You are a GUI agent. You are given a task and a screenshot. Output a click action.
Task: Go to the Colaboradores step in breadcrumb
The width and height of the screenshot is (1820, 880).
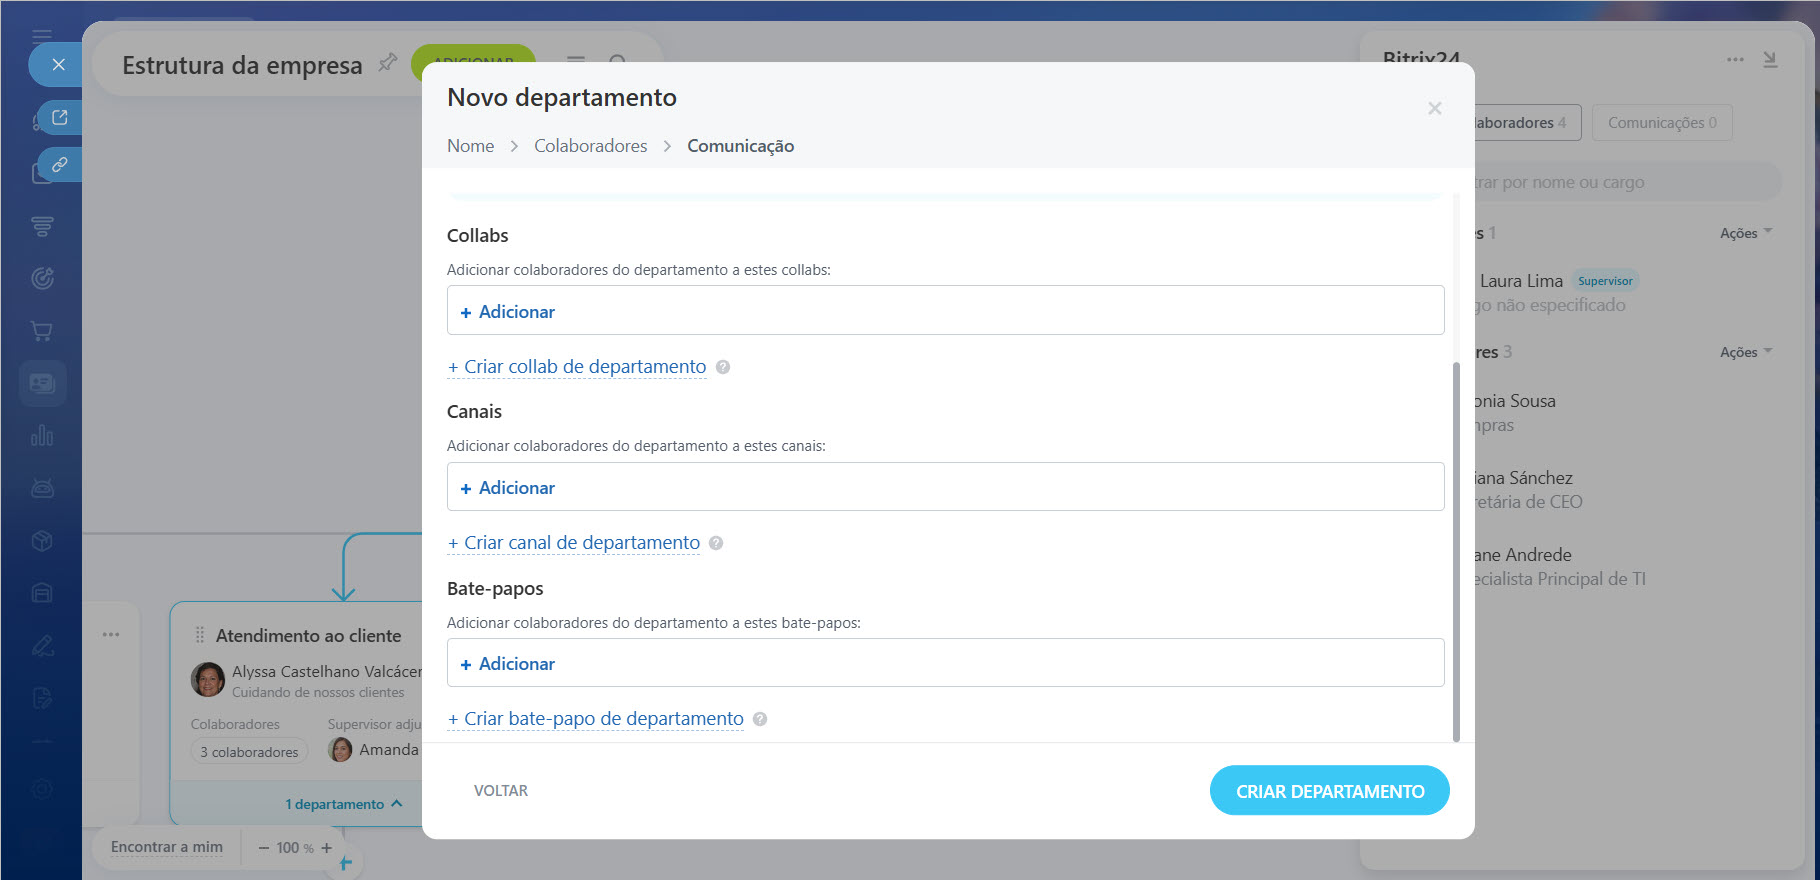(590, 146)
